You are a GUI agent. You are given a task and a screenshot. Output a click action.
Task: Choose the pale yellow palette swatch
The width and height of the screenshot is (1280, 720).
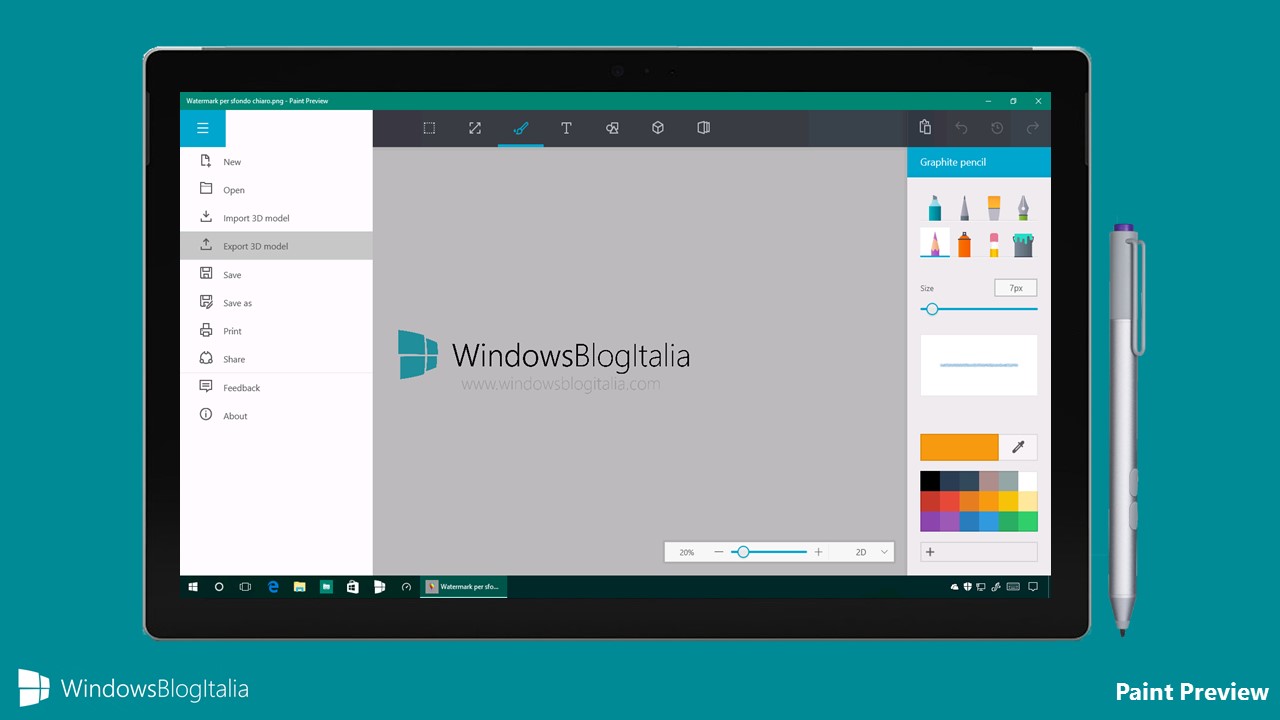coord(1028,501)
